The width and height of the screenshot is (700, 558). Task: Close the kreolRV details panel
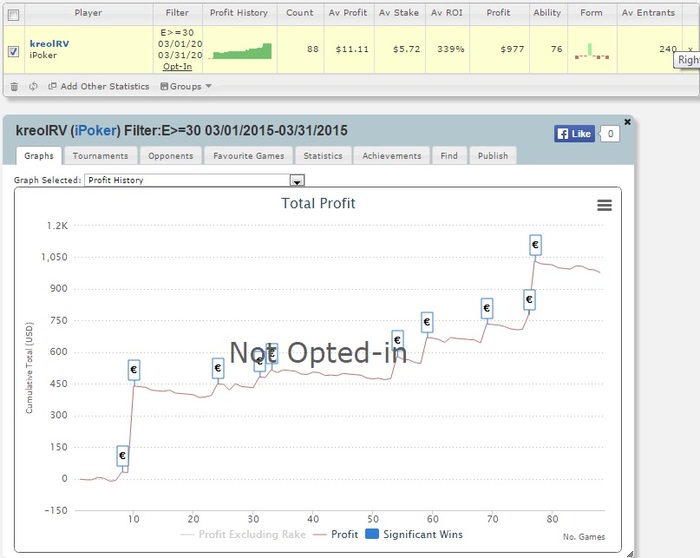(x=627, y=122)
